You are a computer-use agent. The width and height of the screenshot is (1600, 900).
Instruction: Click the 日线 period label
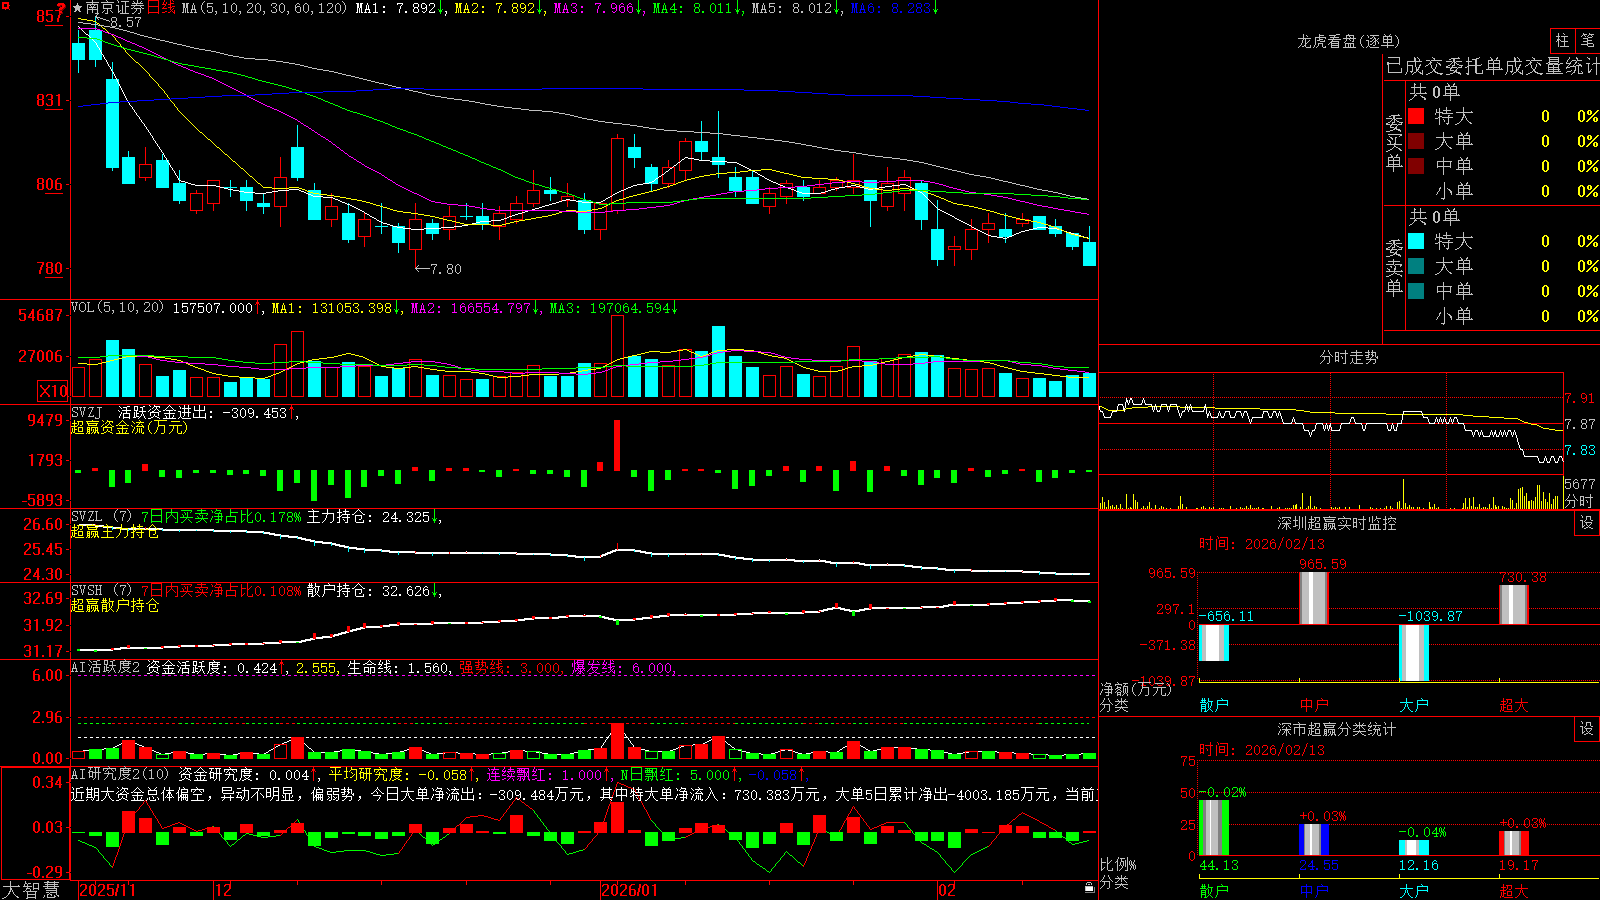tap(161, 8)
